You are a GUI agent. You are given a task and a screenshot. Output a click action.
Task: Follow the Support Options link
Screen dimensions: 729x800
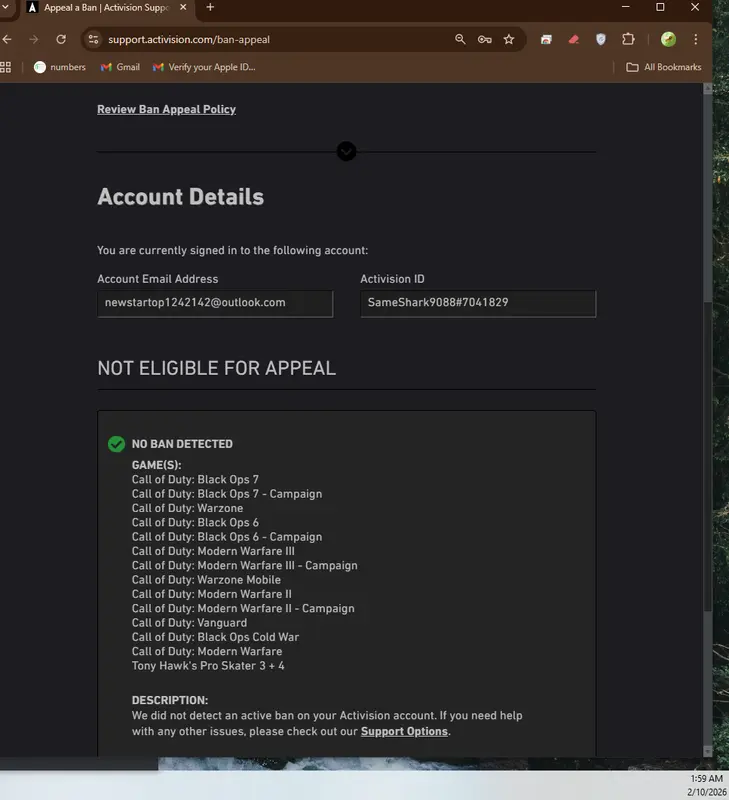pyautogui.click(x=404, y=731)
